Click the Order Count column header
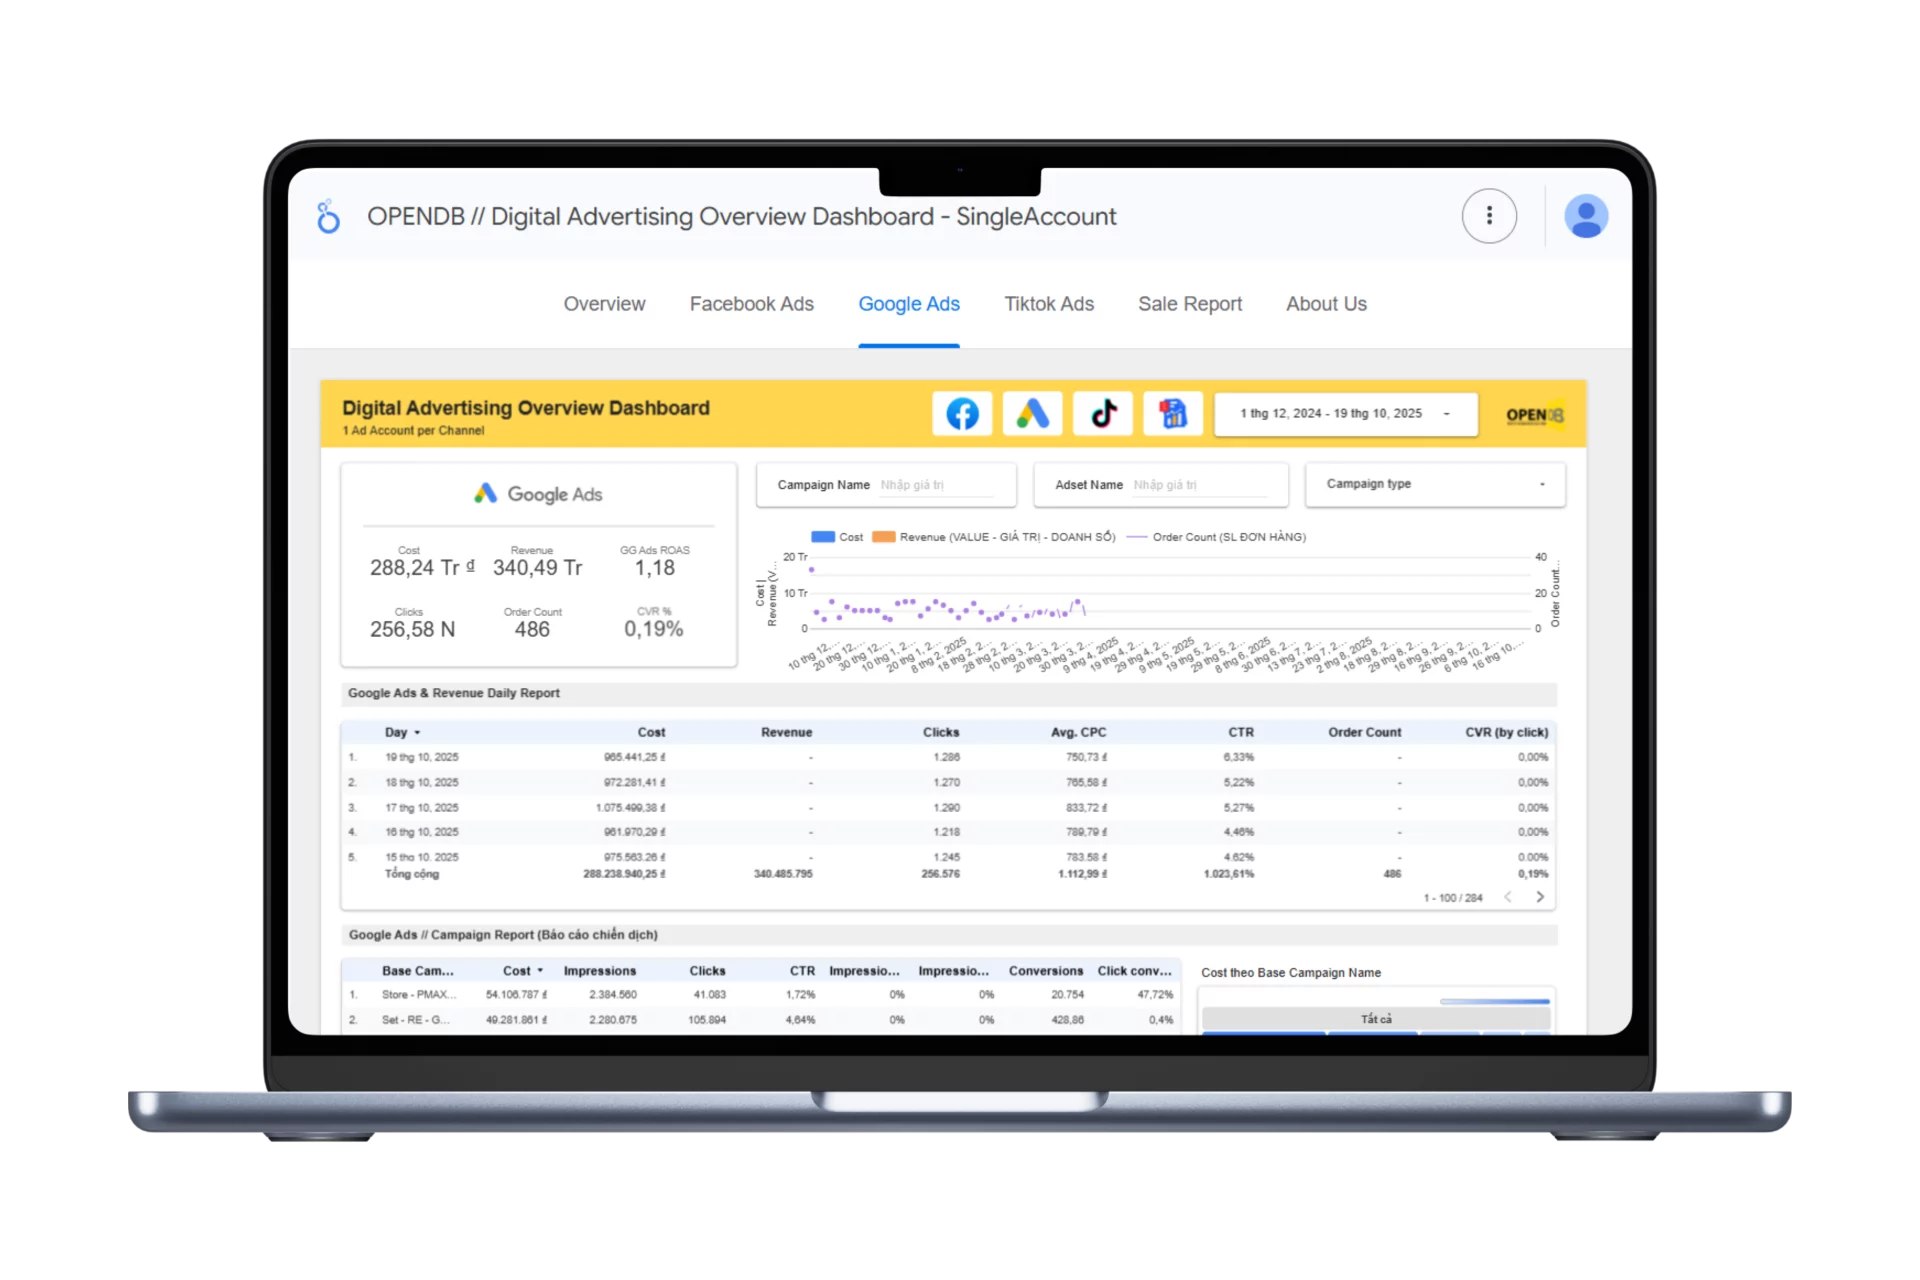Screen dimensions: 1920x1280 point(1364,733)
